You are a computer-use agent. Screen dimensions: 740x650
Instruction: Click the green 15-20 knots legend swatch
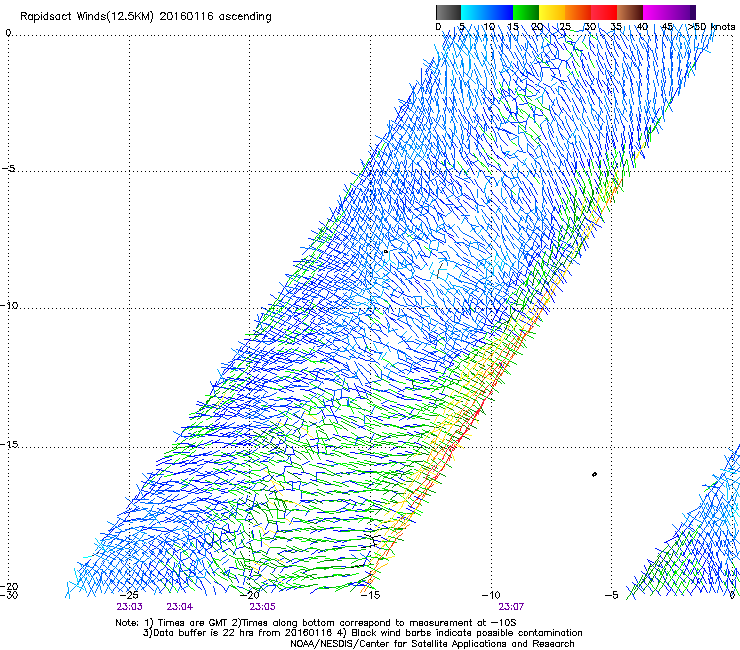526,12
